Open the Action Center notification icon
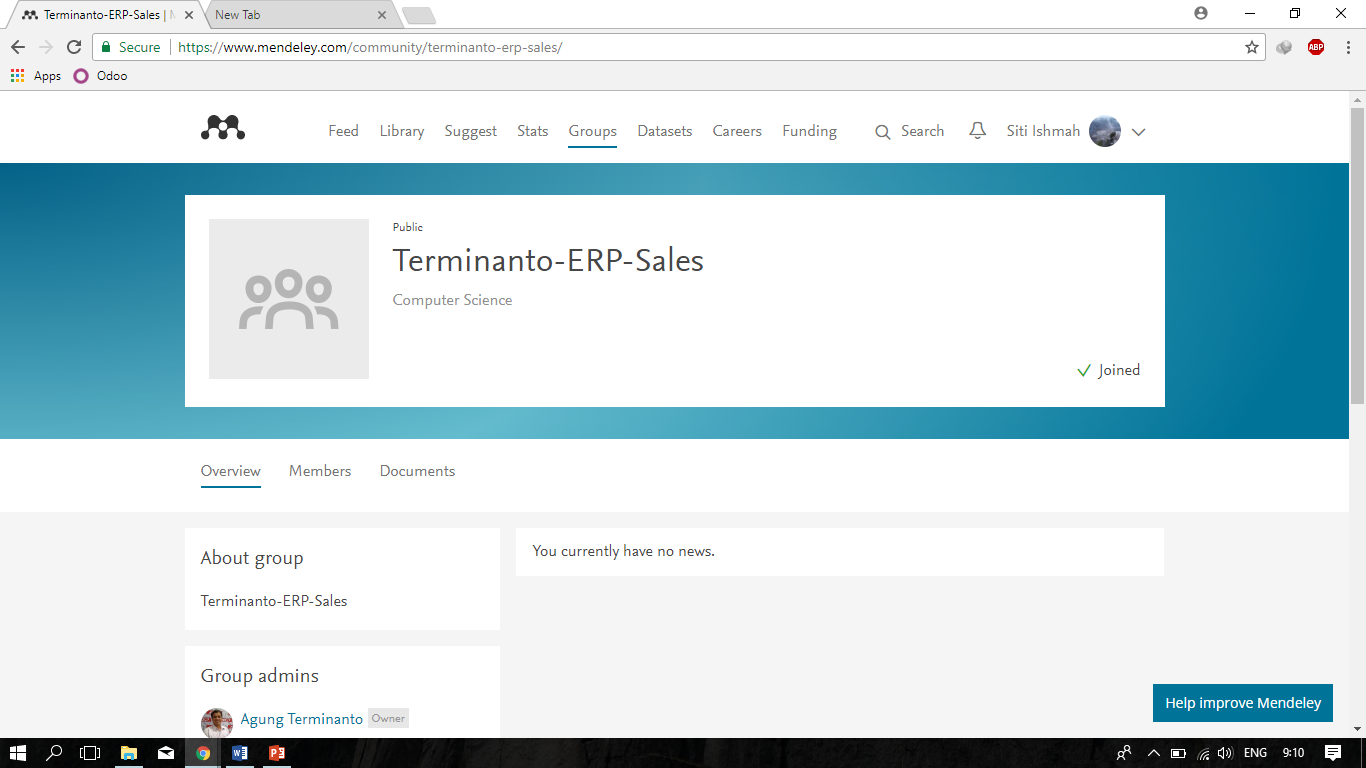1366x768 pixels. pyautogui.click(x=1333, y=753)
